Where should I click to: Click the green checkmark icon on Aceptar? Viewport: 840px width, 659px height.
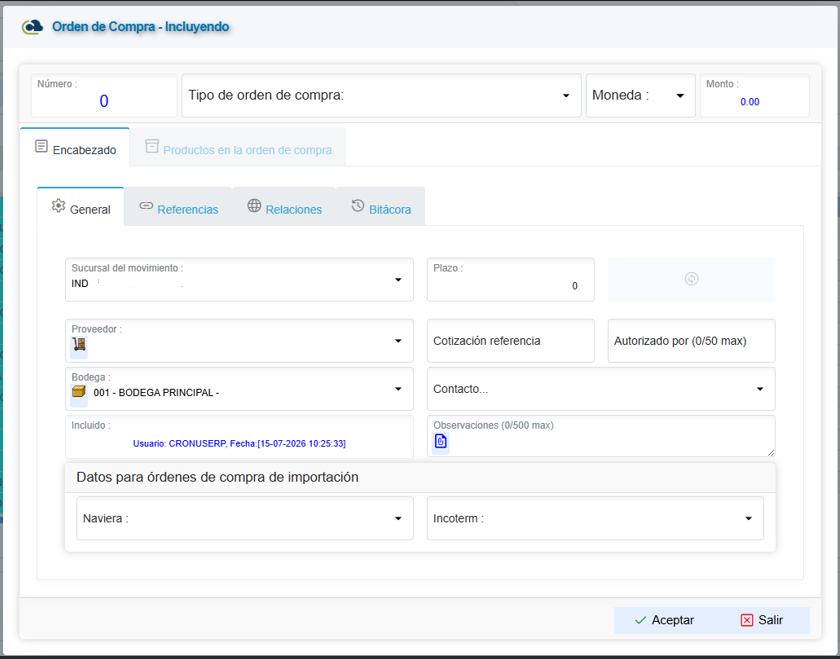pyautogui.click(x=640, y=620)
